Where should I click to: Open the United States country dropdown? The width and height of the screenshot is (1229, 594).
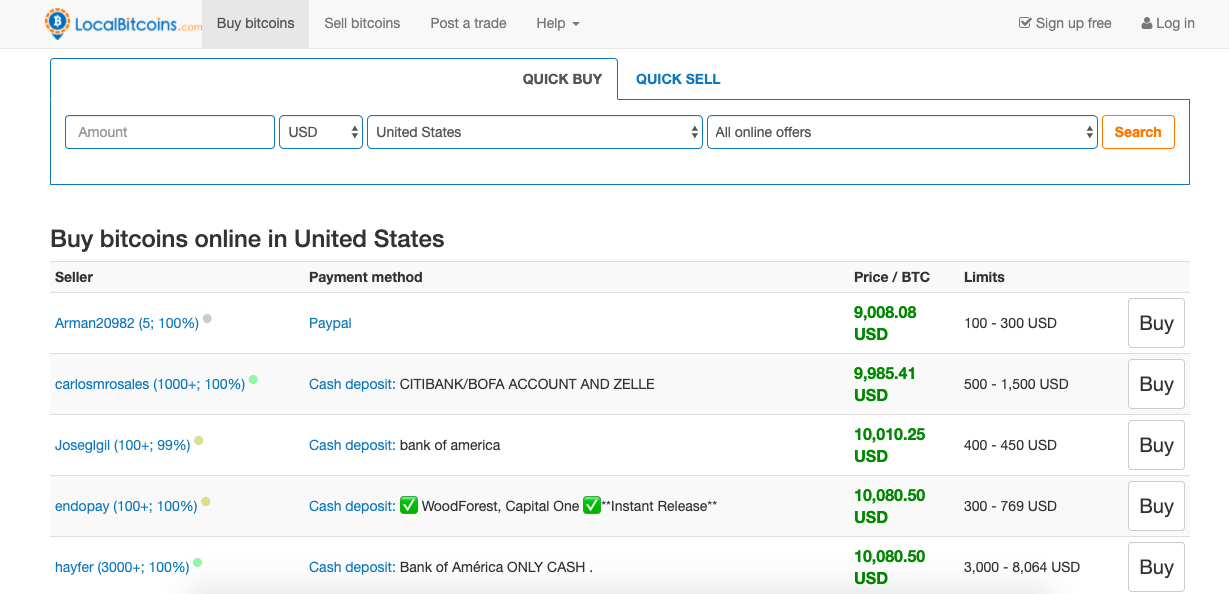535,132
